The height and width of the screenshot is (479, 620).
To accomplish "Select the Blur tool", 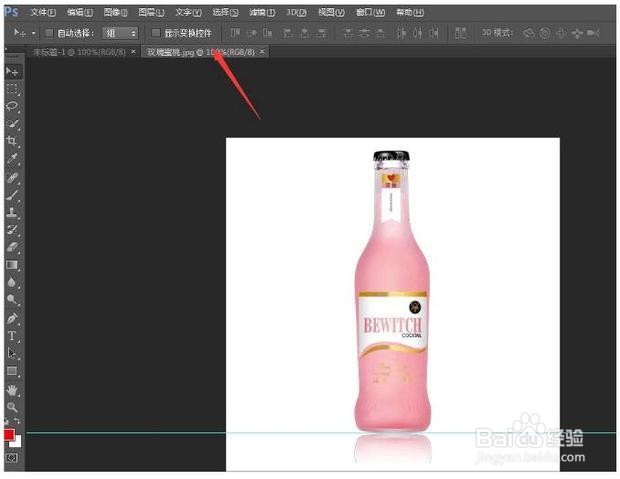I will pos(12,282).
